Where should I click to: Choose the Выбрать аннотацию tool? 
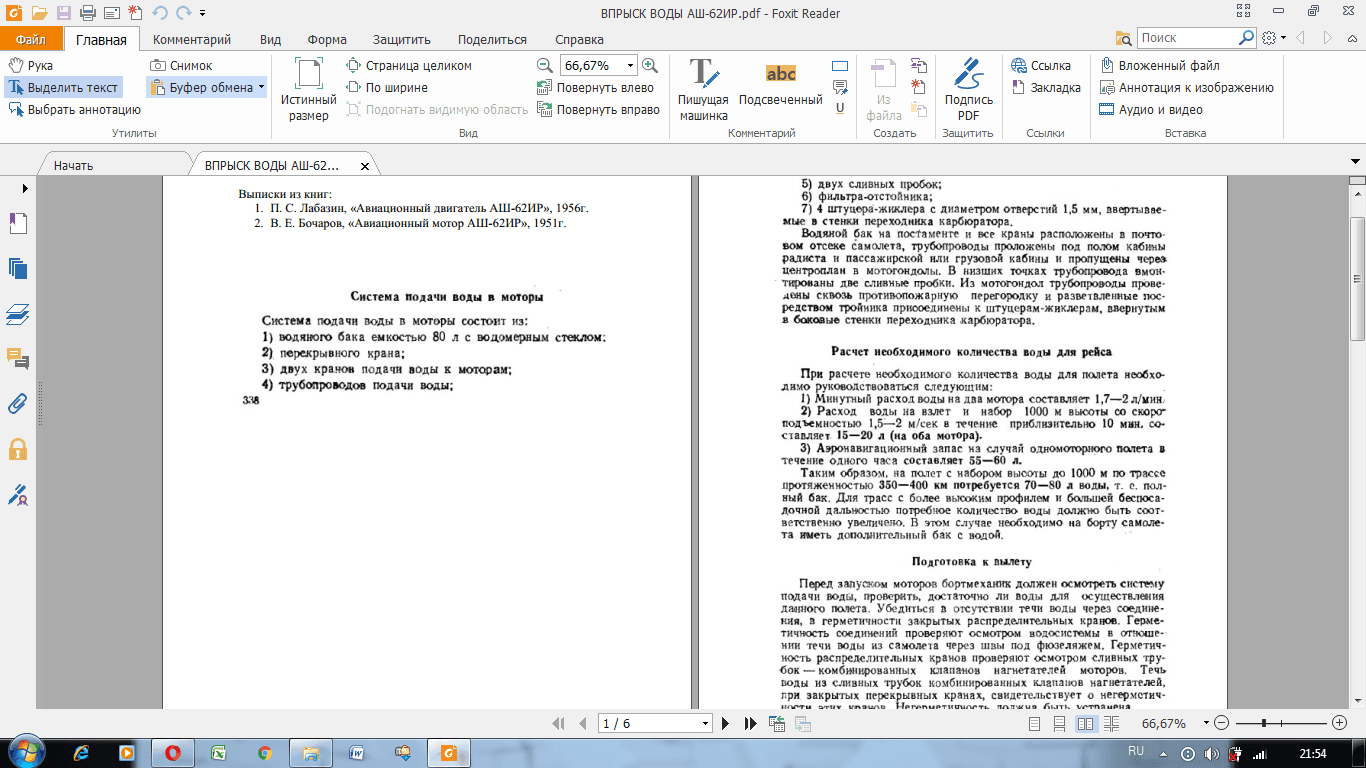(74, 109)
